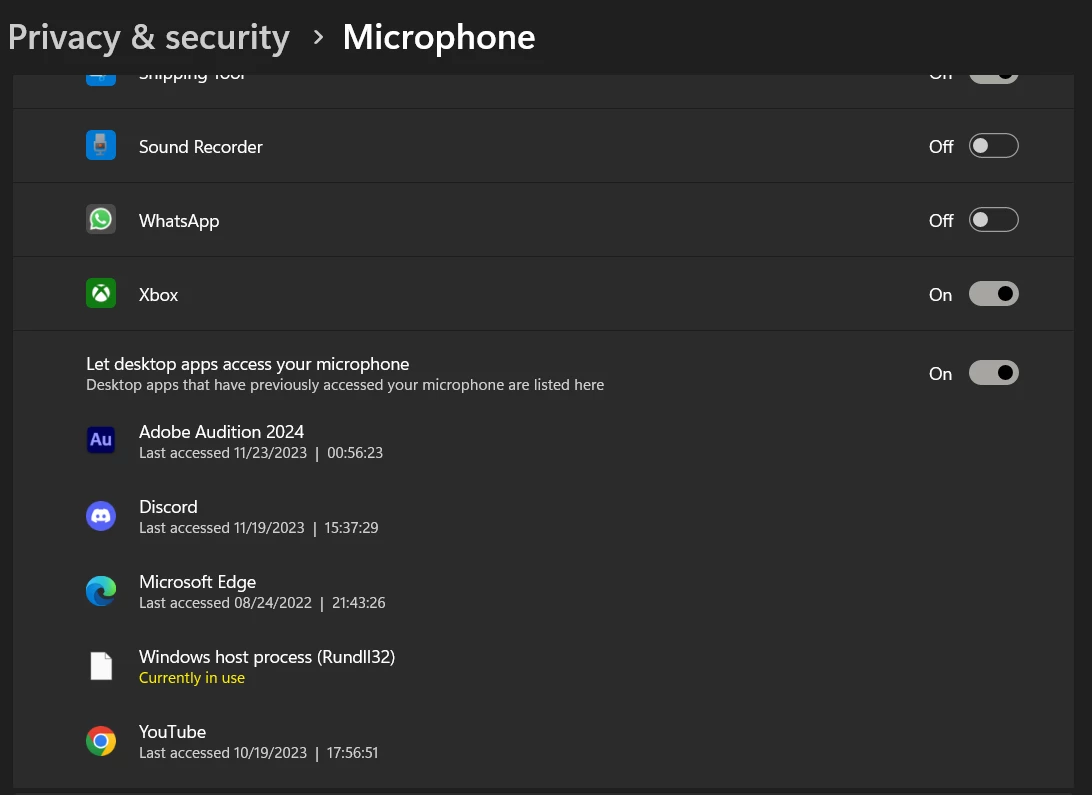
Task: Click the Windows host process file icon
Action: tap(101, 666)
